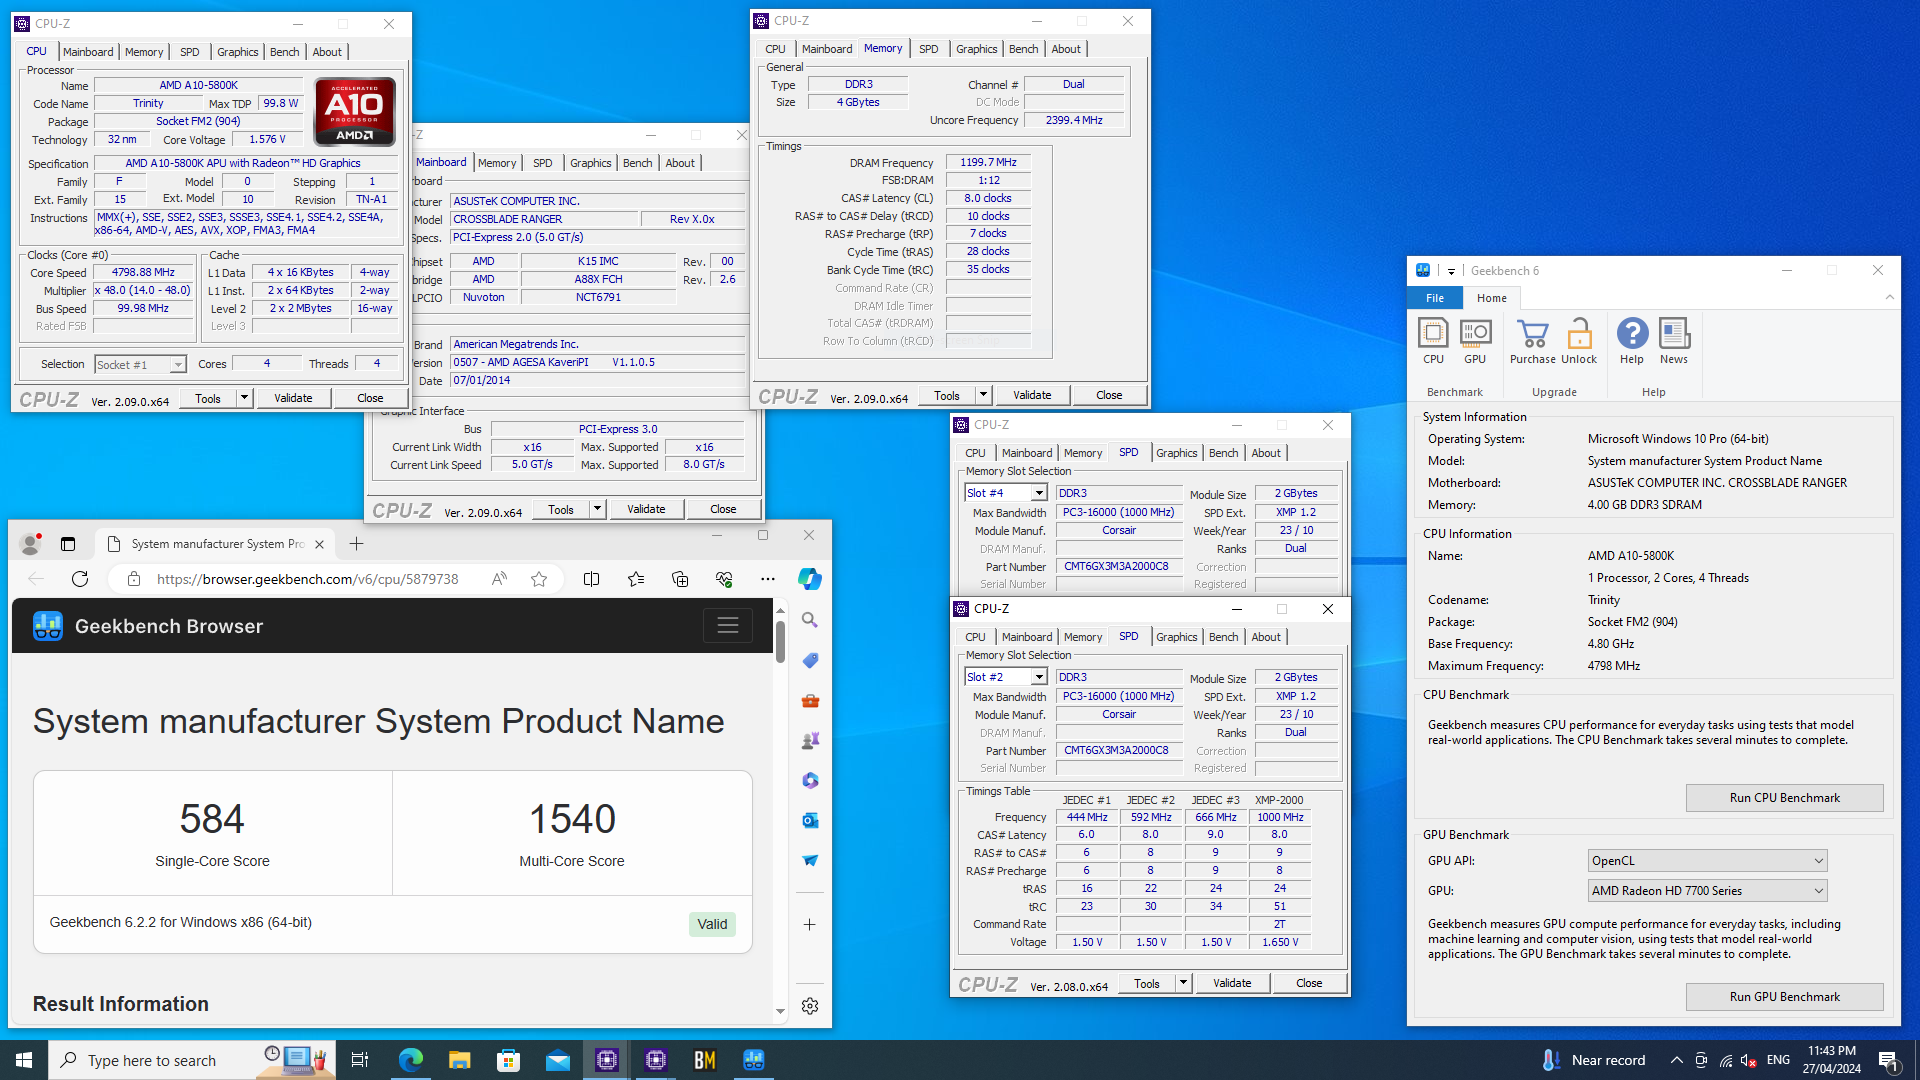Refresh the Geekbench Browser page
1920x1080 pixels.
pos(80,579)
